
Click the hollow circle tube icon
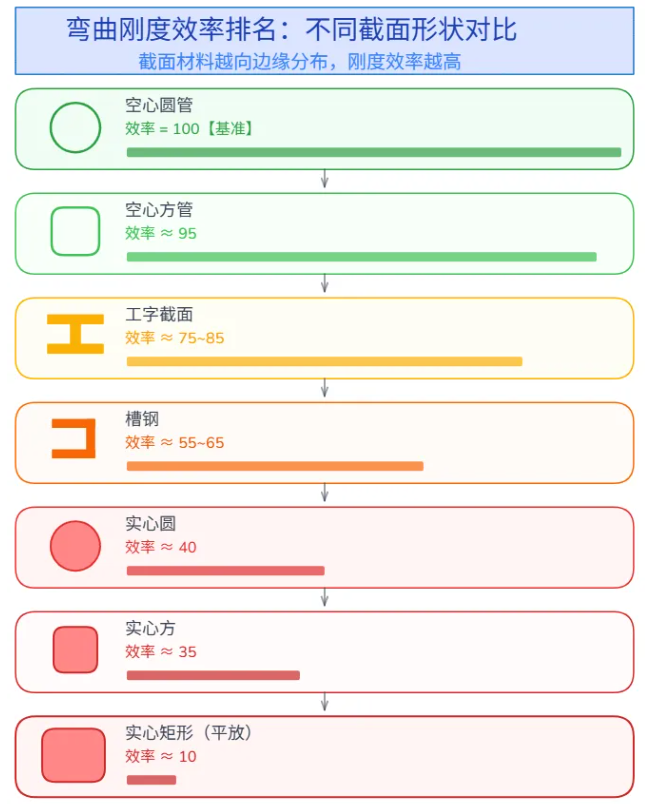(x=75, y=128)
